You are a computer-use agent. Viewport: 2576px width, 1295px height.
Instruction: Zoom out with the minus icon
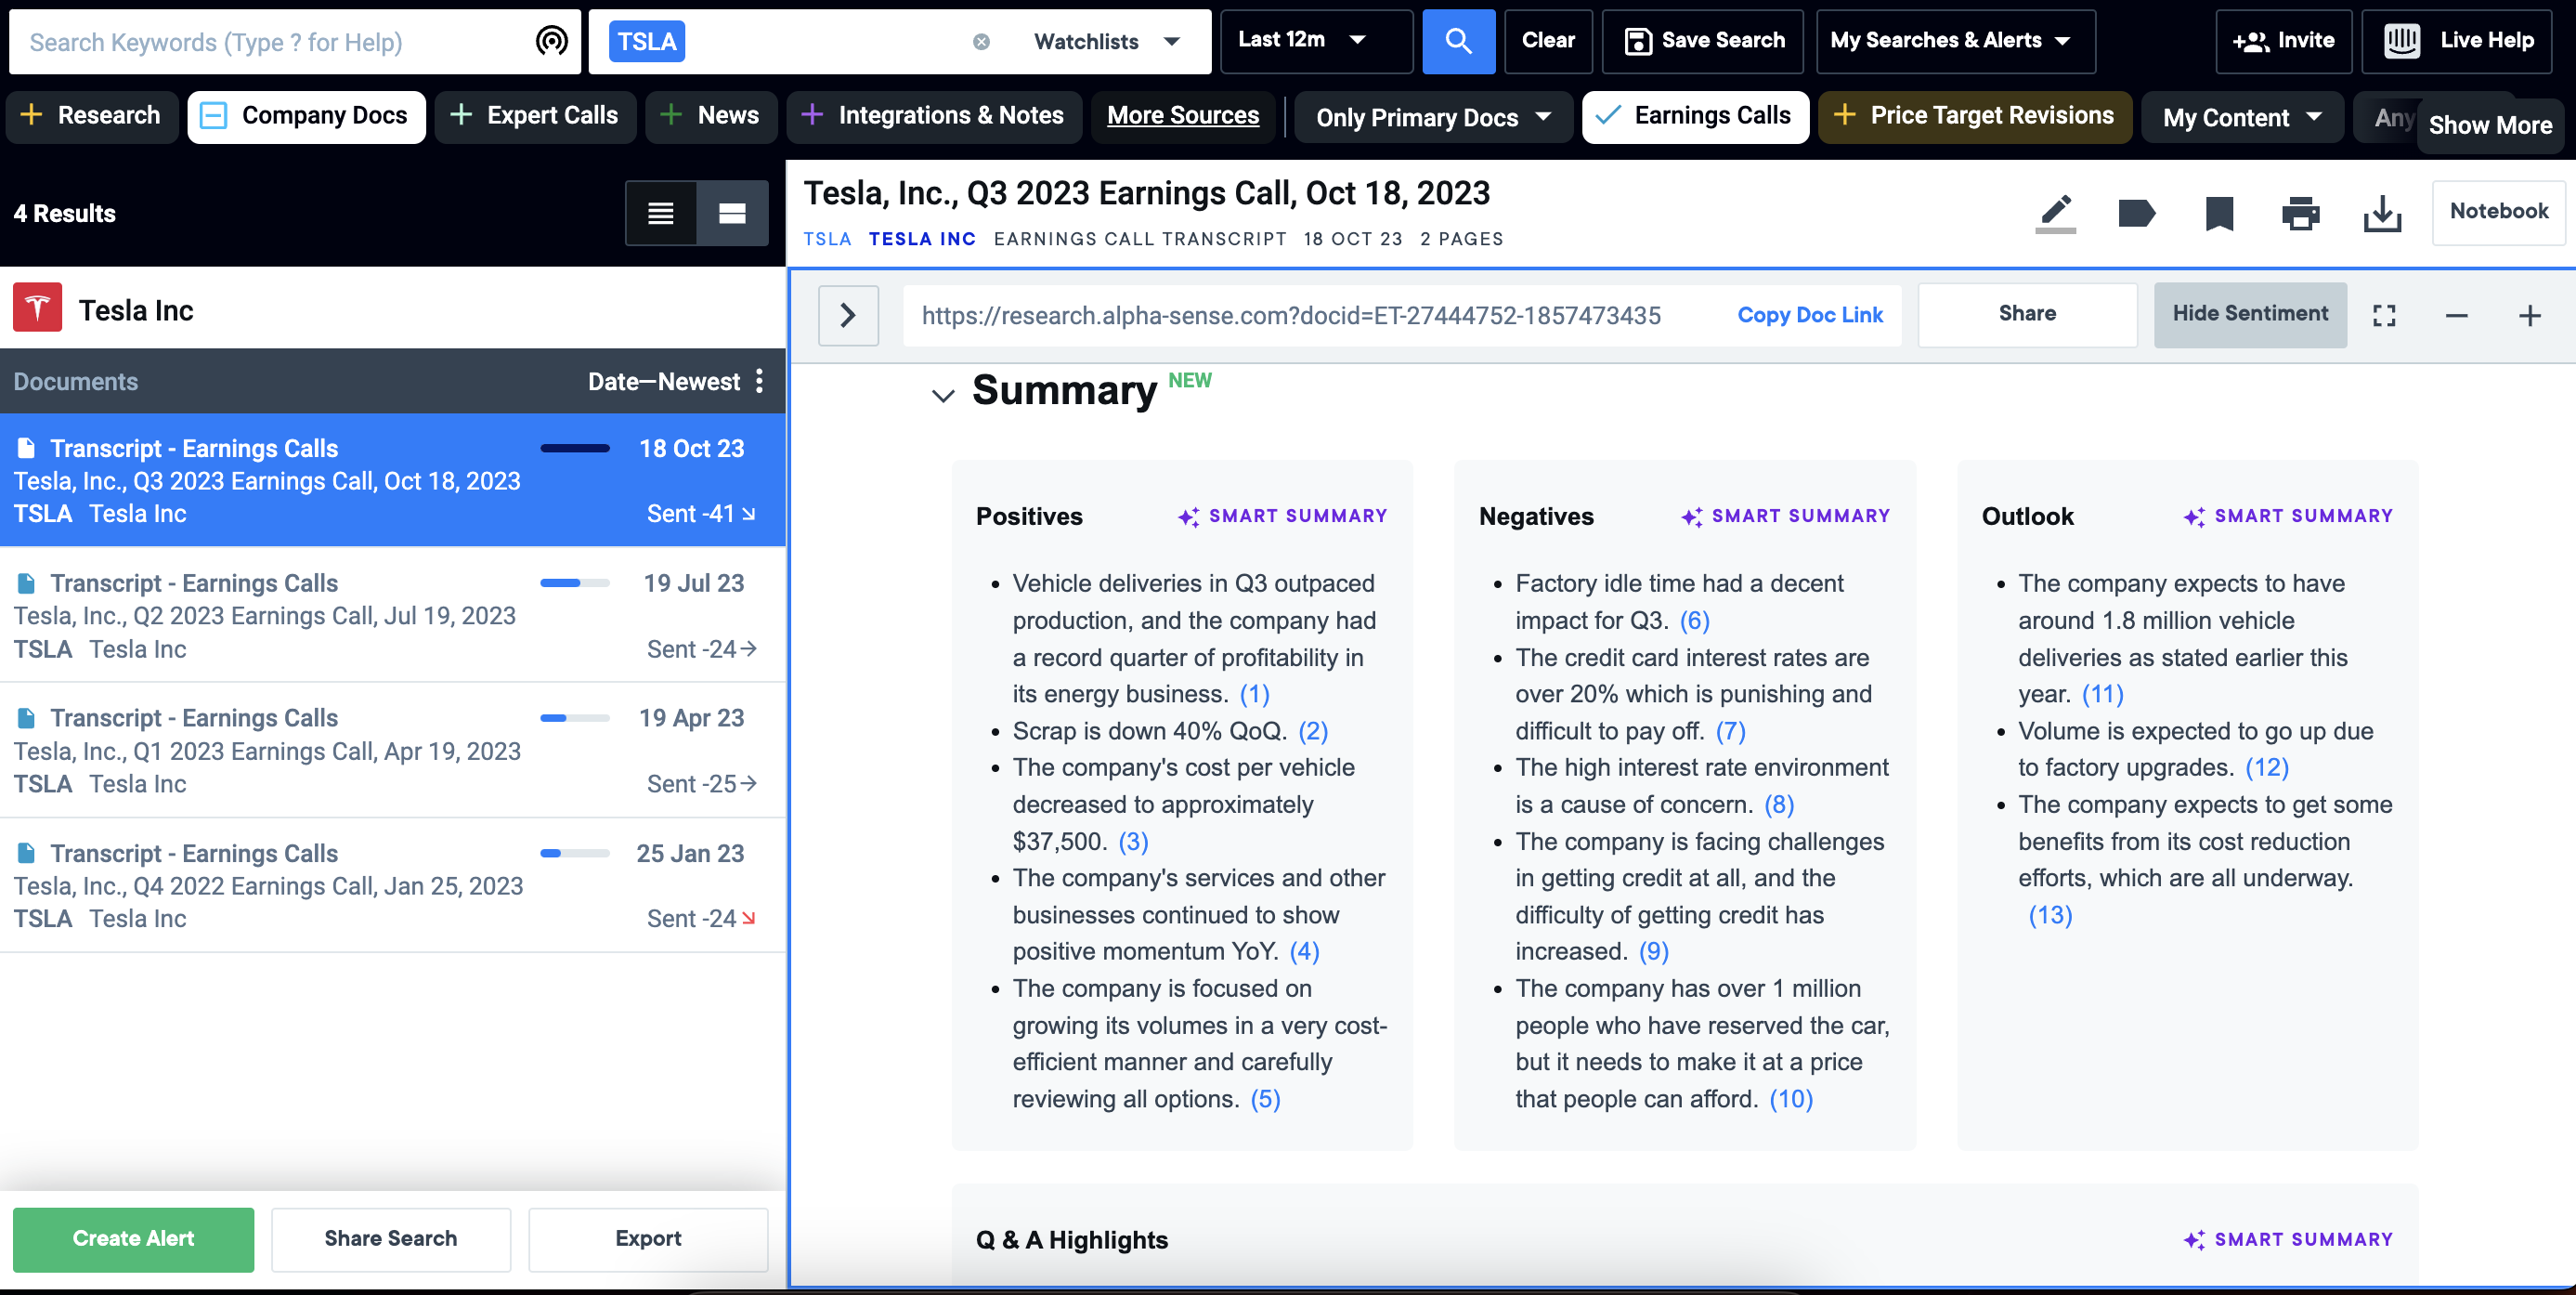click(x=2457, y=316)
